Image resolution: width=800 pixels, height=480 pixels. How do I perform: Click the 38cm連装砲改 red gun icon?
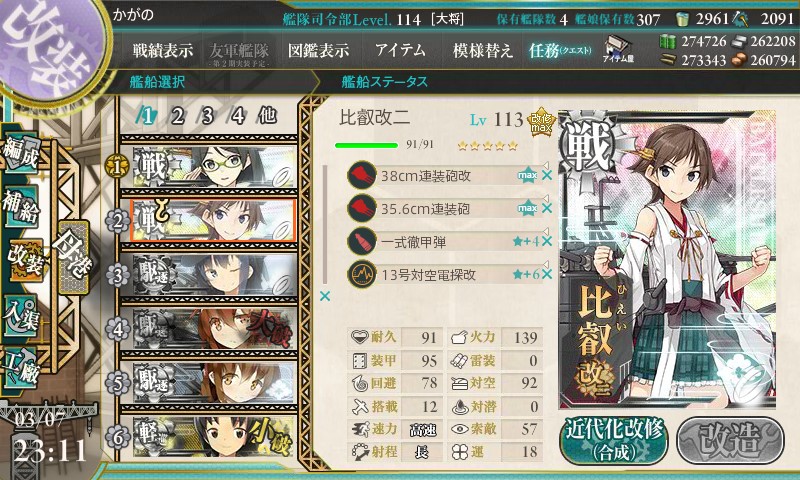[x=362, y=175]
